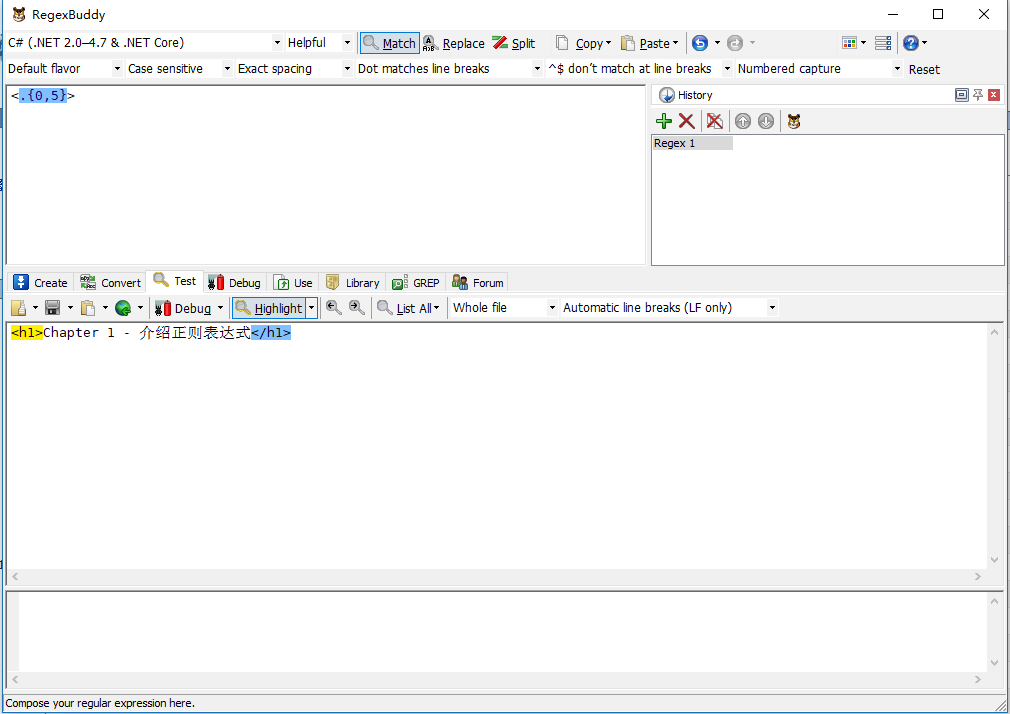The height and width of the screenshot is (714, 1010).
Task: Expand the Numbered capture dropdown
Action: (x=897, y=68)
